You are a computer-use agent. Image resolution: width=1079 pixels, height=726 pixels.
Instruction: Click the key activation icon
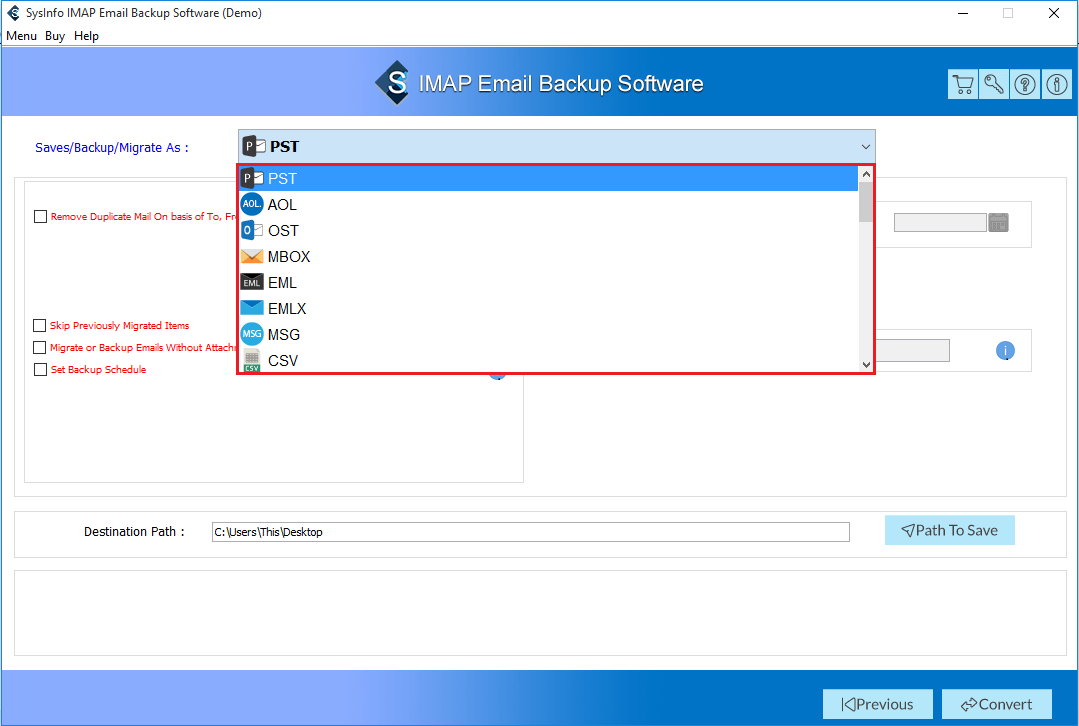pyautogui.click(x=994, y=85)
